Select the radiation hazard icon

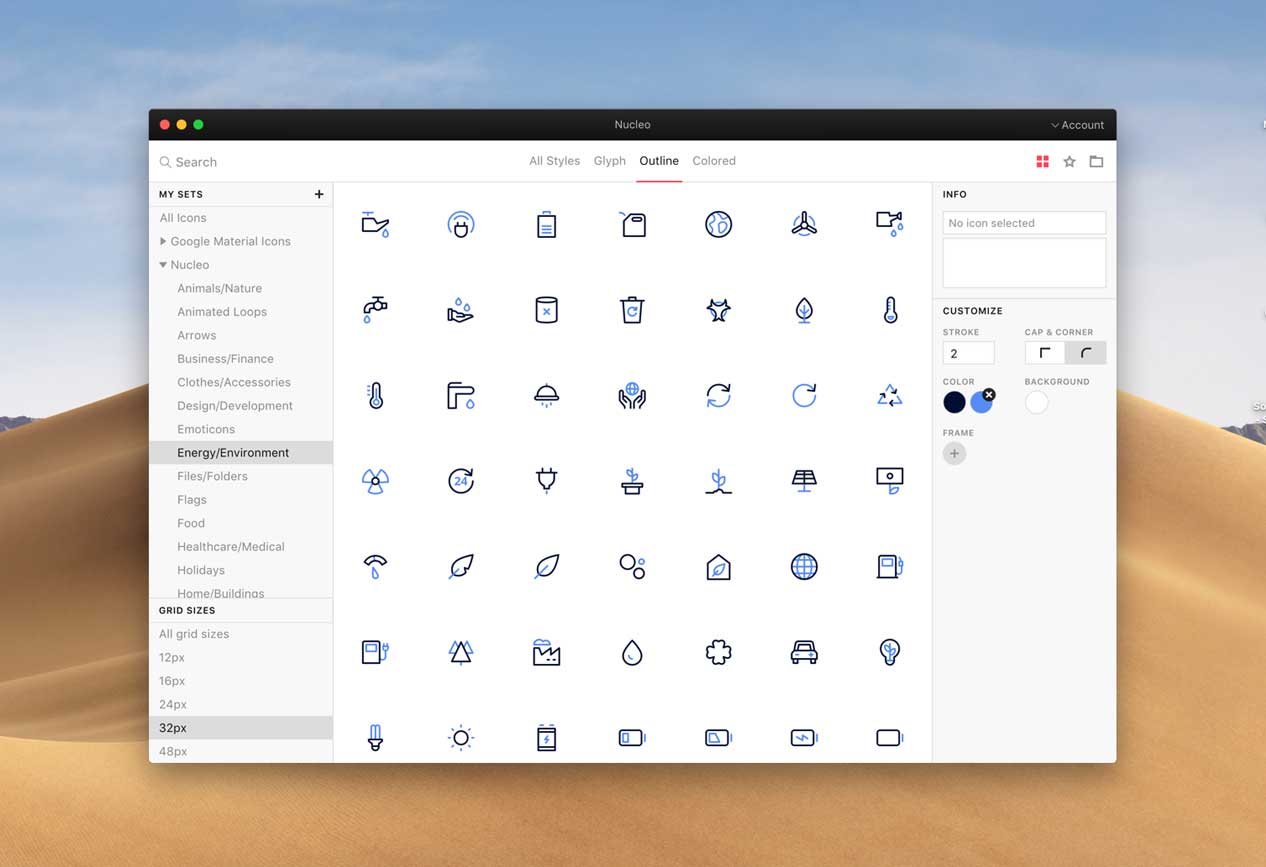point(374,480)
